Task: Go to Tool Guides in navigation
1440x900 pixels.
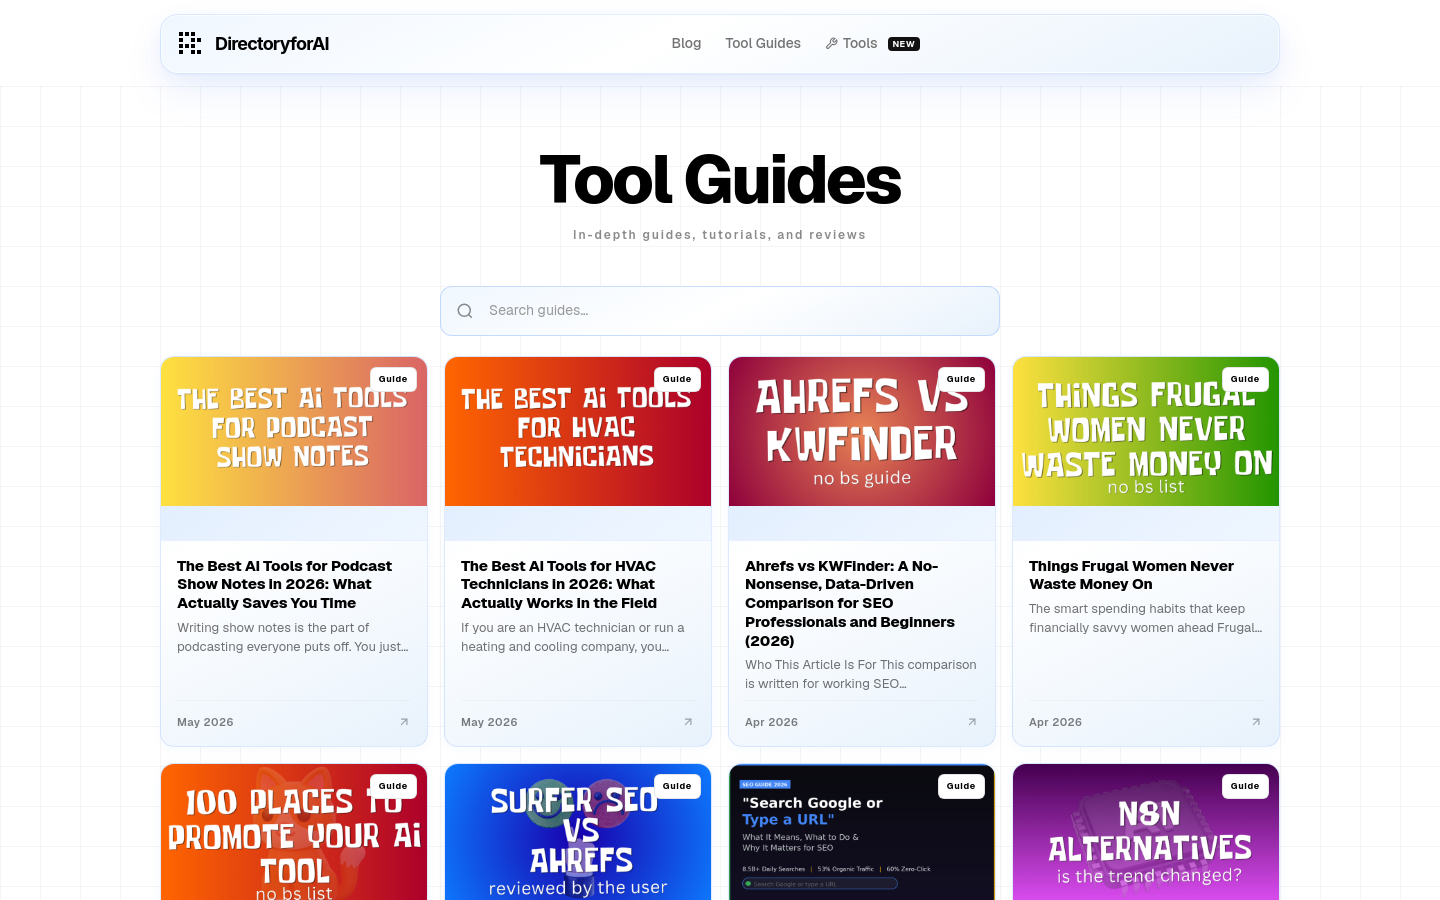Action: 763,43
